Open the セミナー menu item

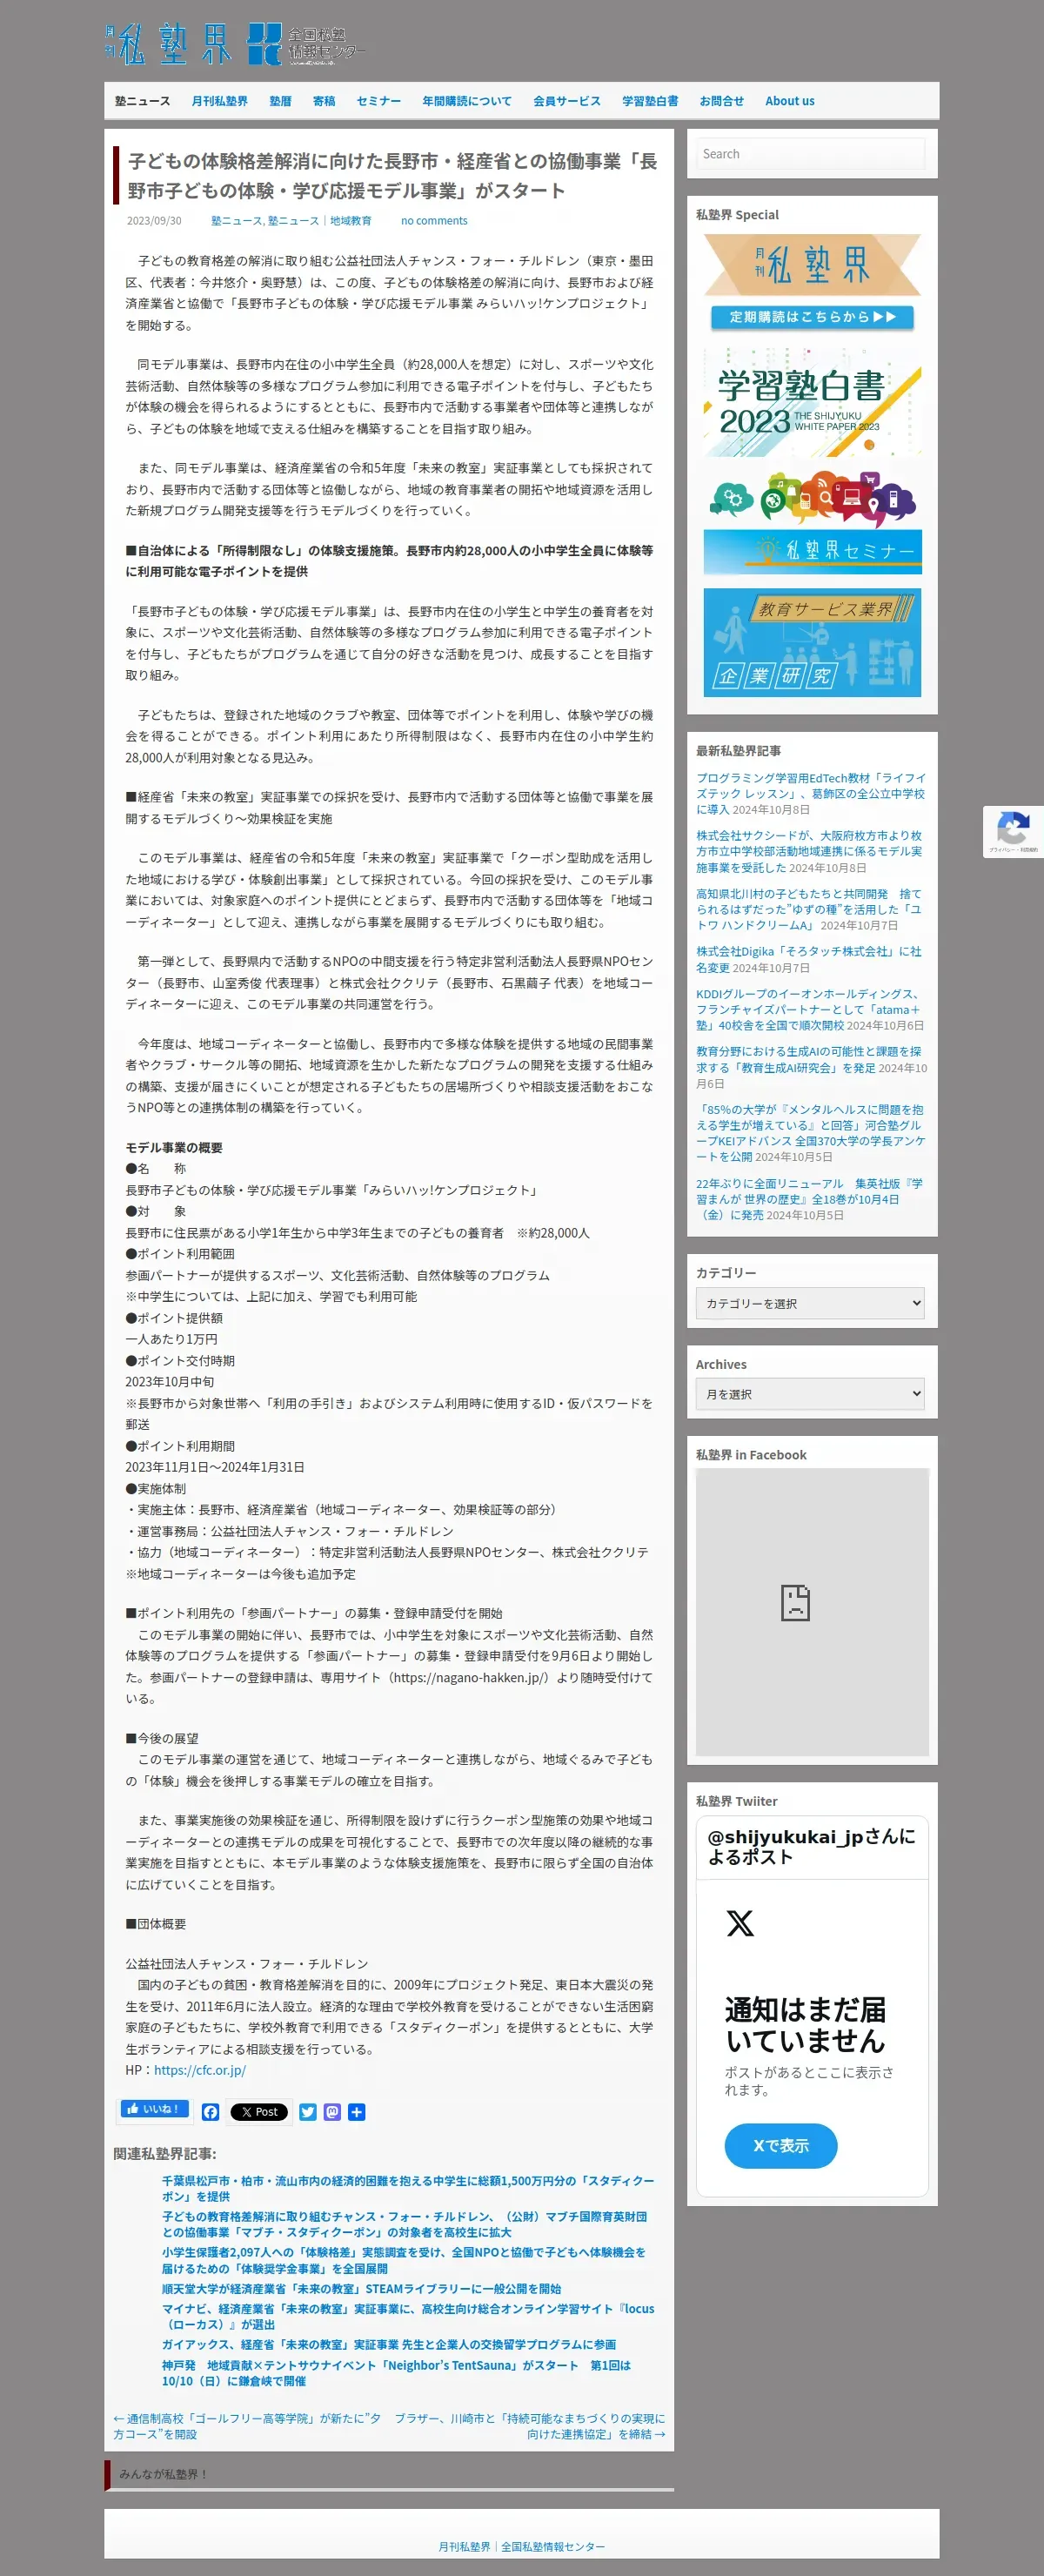(378, 101)
